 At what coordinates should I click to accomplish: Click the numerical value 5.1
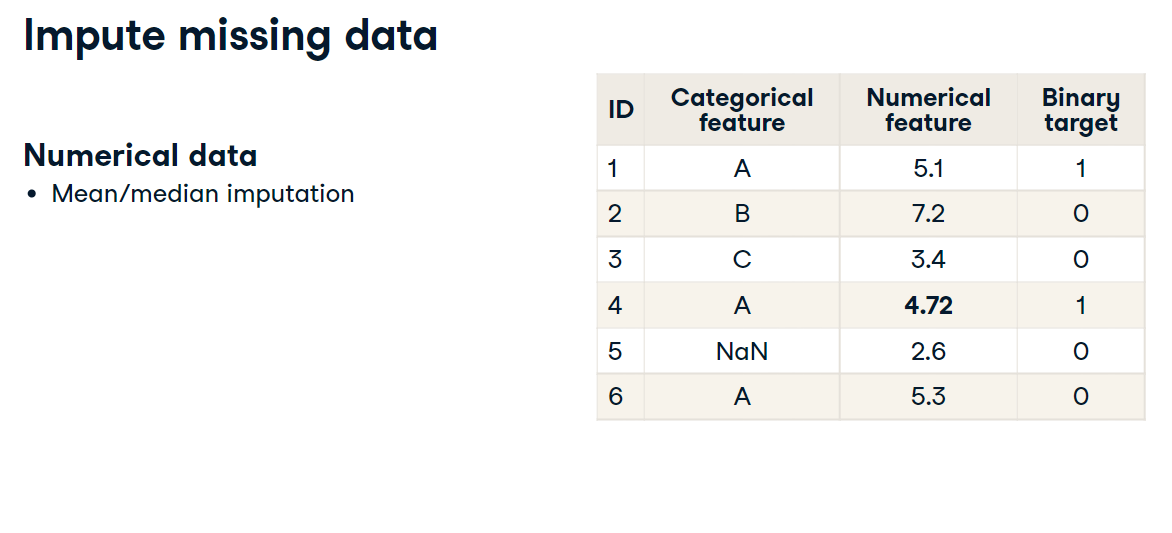928,168
